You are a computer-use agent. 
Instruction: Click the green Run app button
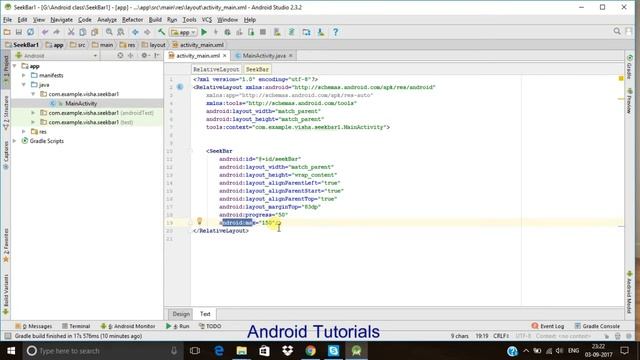(x=204, y=32)
